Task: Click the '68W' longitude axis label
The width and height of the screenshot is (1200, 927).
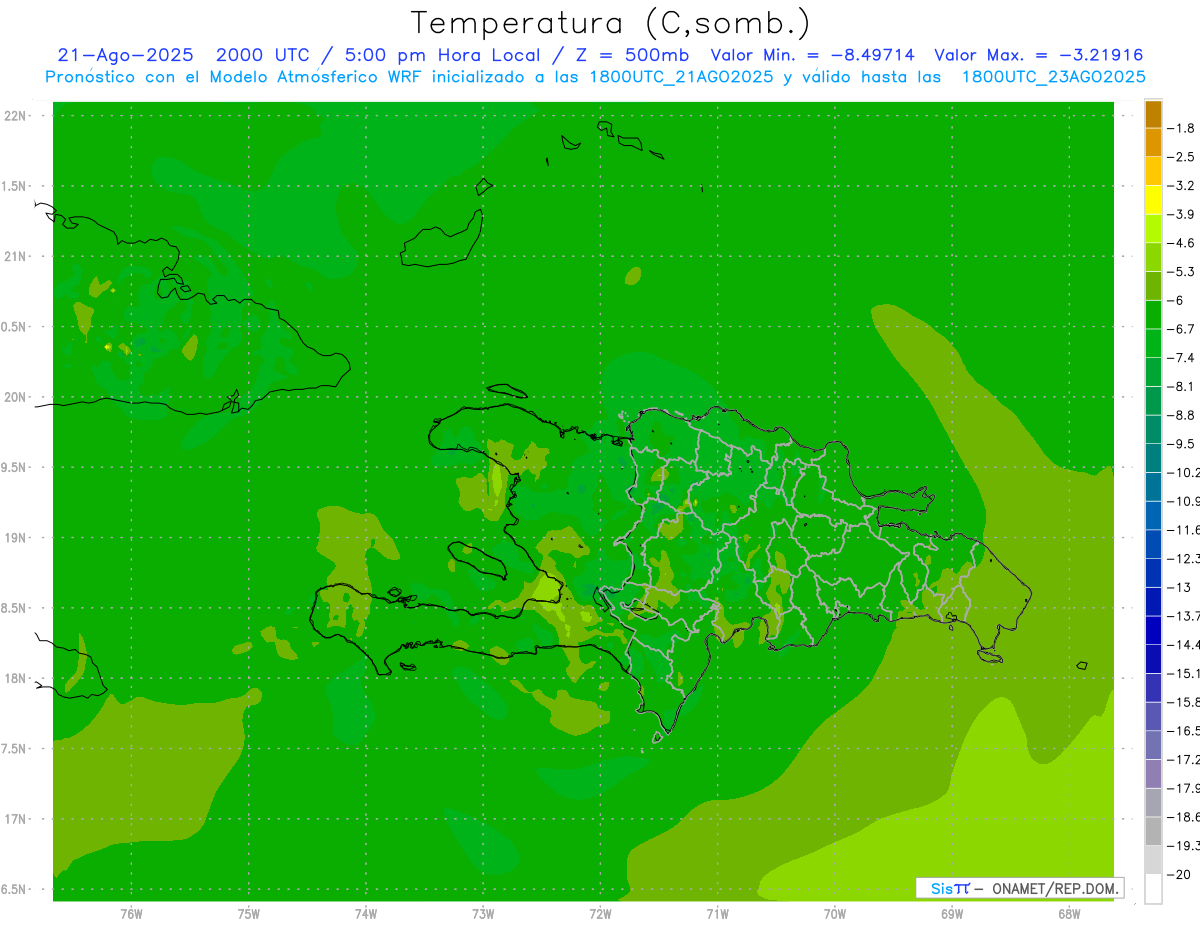Action: click(1069, 914)
